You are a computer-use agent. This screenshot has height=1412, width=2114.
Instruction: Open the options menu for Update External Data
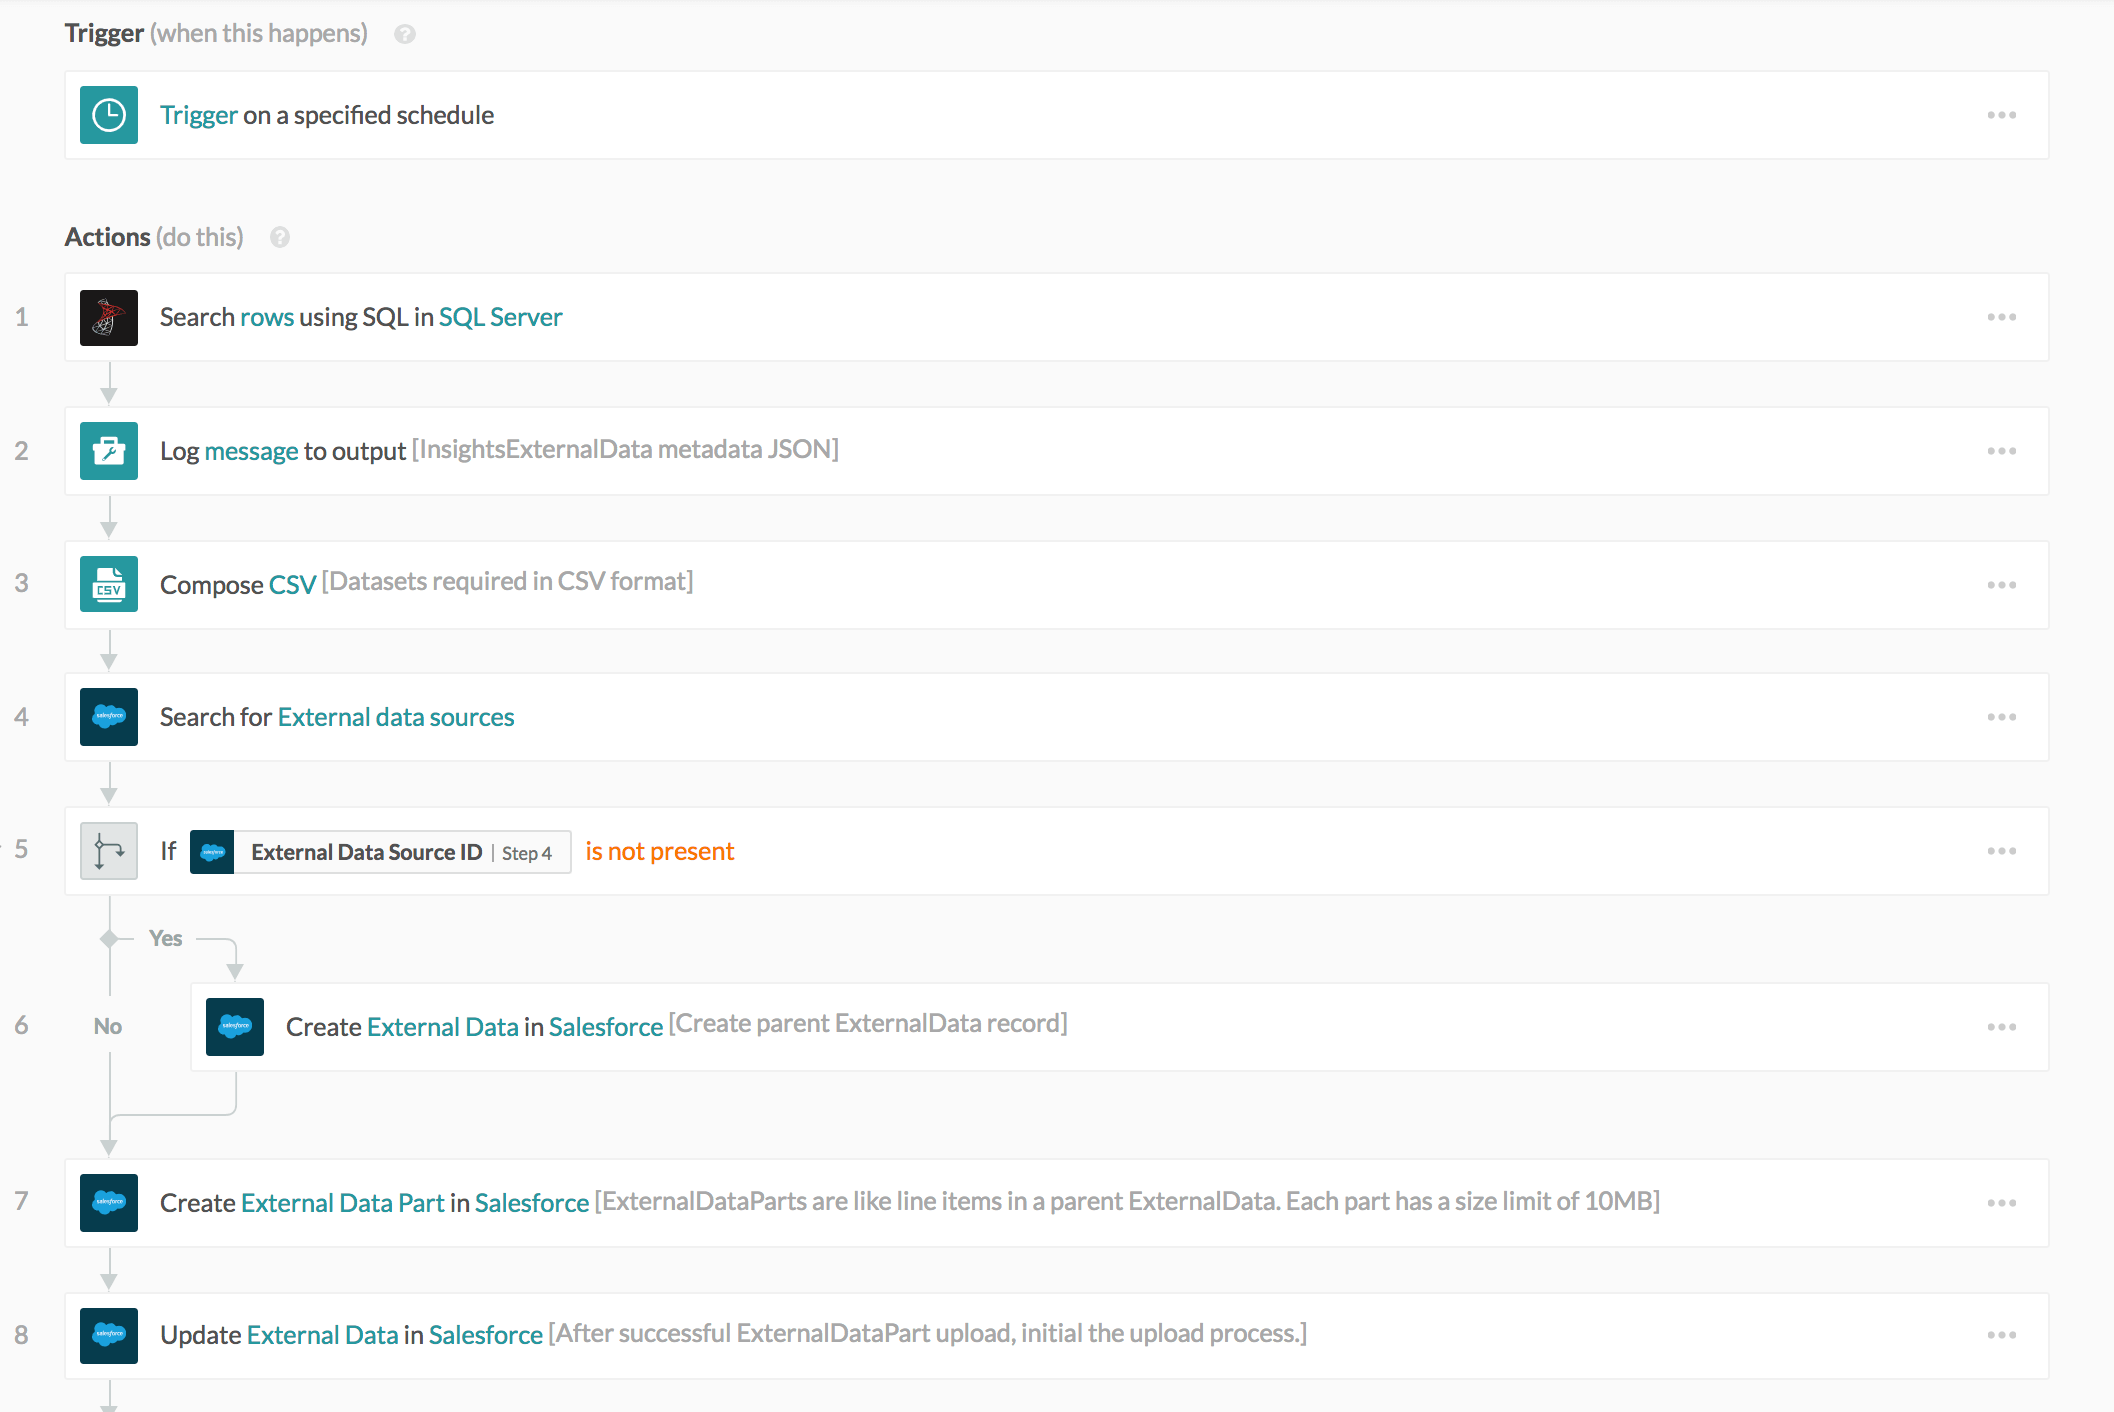2002,1334
